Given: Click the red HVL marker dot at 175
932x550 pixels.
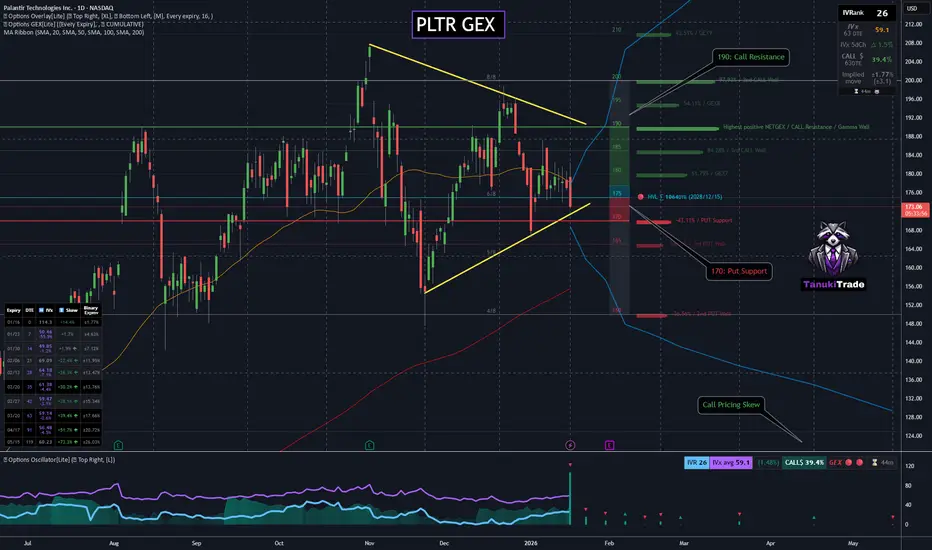Looking at the screenshot, I should click(640, 197).
